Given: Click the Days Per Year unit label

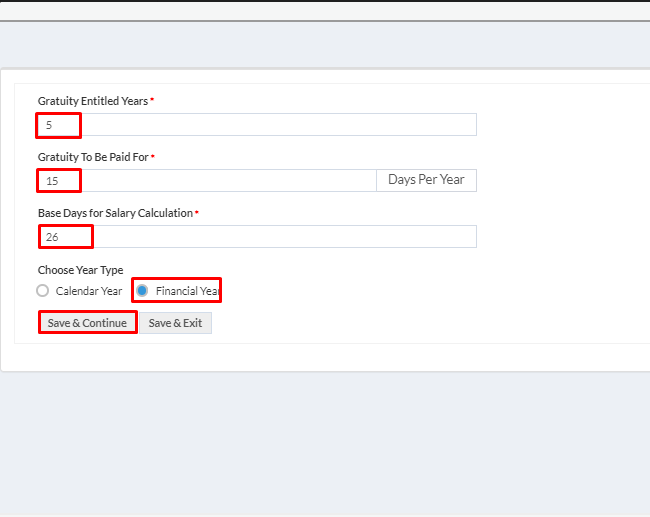Looking at the screenshot, I should [x=427, y=180].
